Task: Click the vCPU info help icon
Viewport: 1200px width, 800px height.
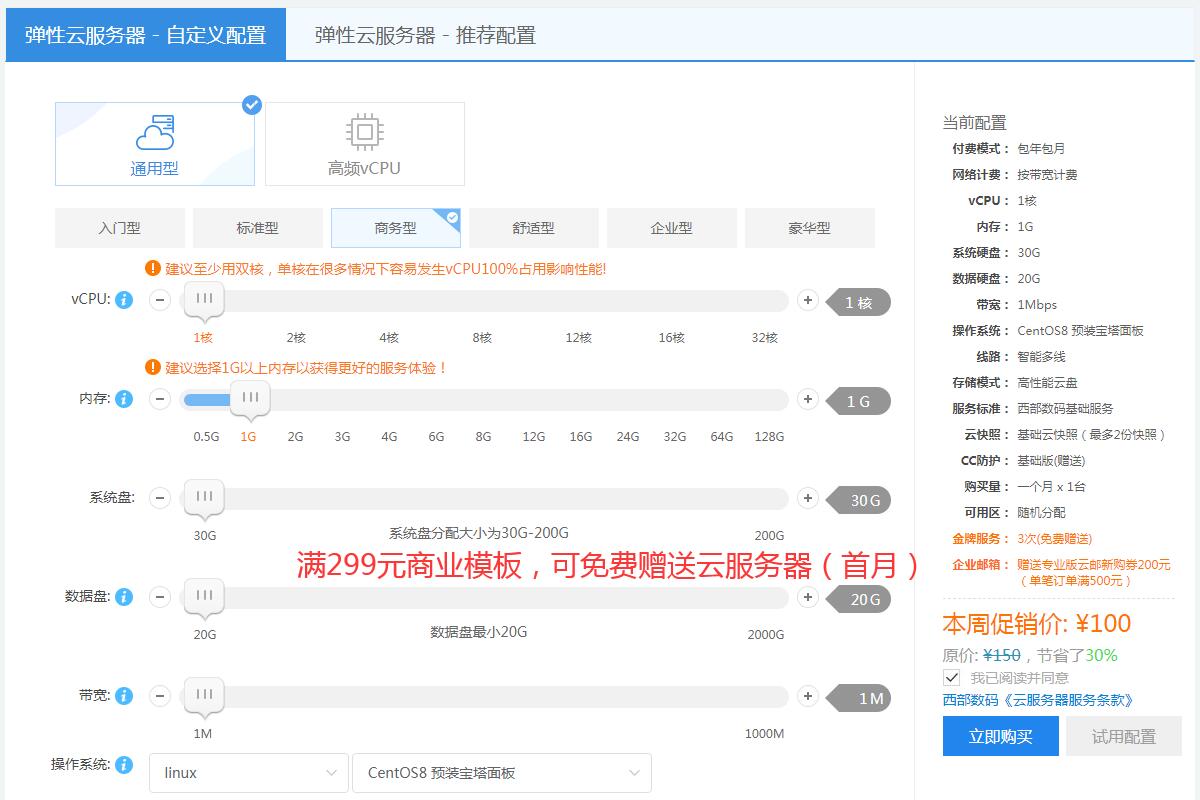Action: [x=124, y=300]
